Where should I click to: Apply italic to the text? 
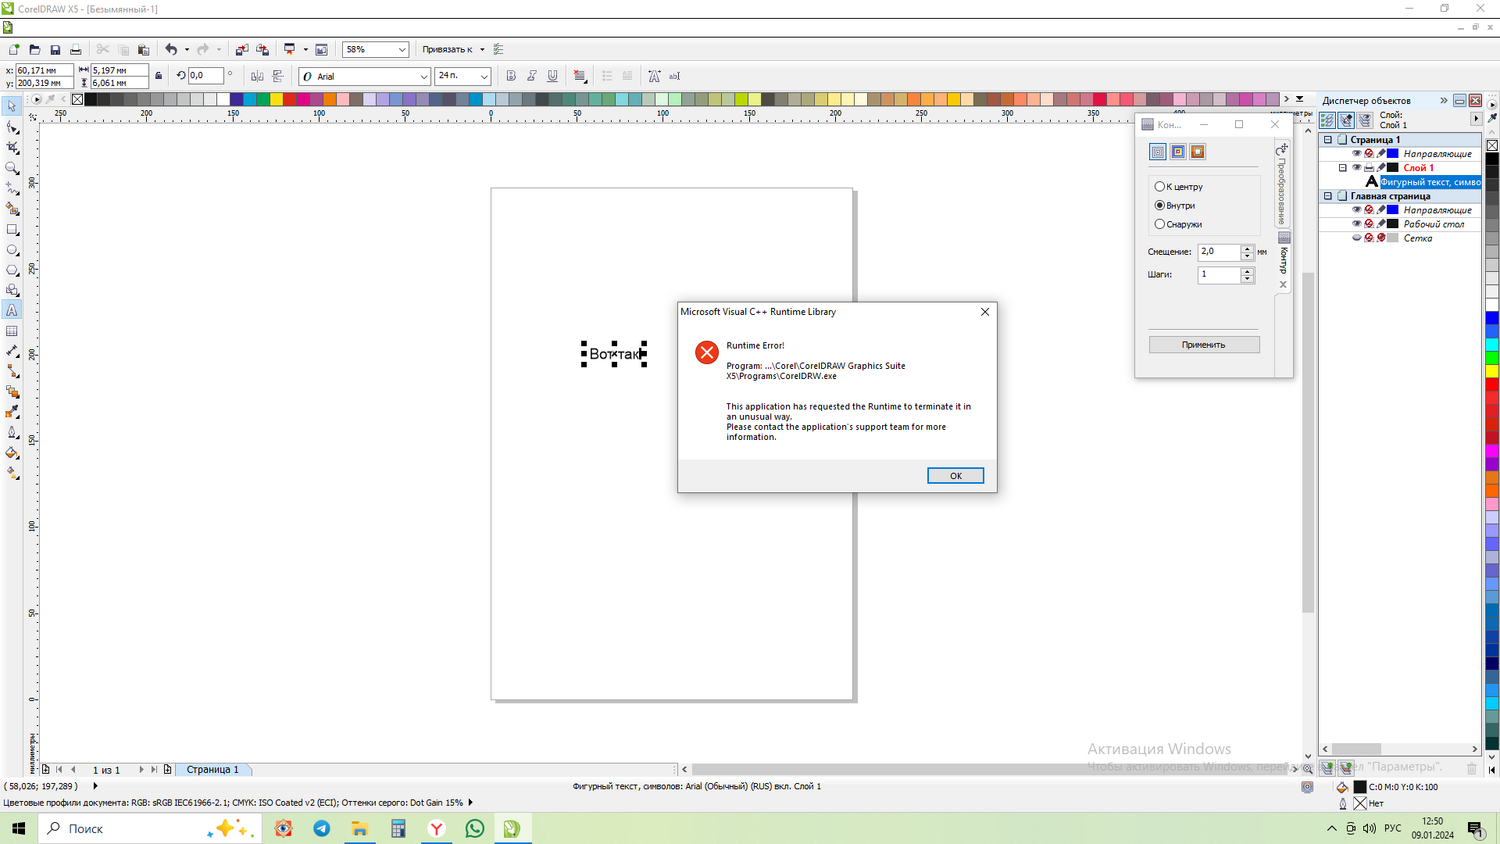pos(532,76)
